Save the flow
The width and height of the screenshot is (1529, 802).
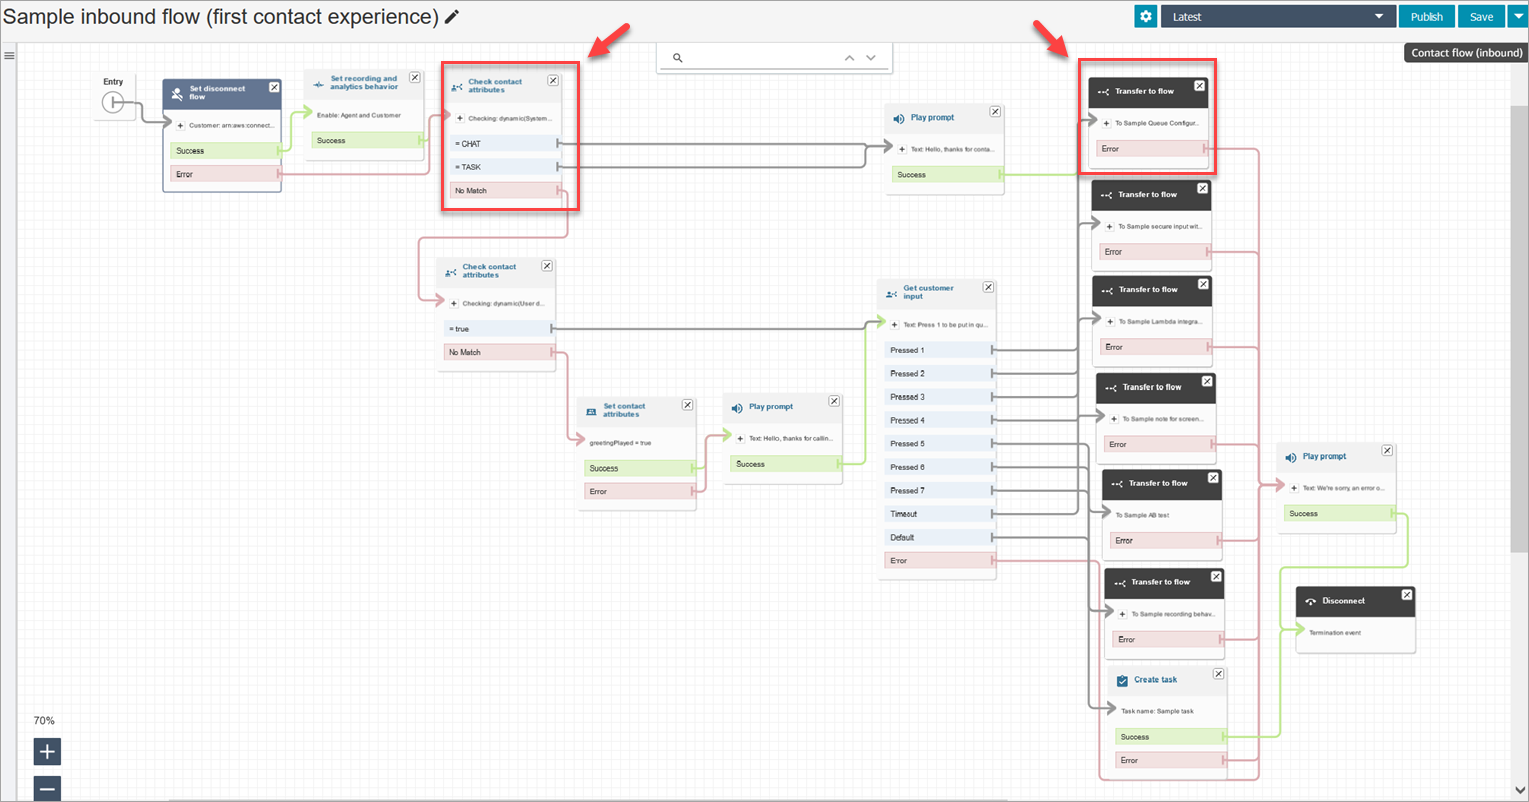1481,16
